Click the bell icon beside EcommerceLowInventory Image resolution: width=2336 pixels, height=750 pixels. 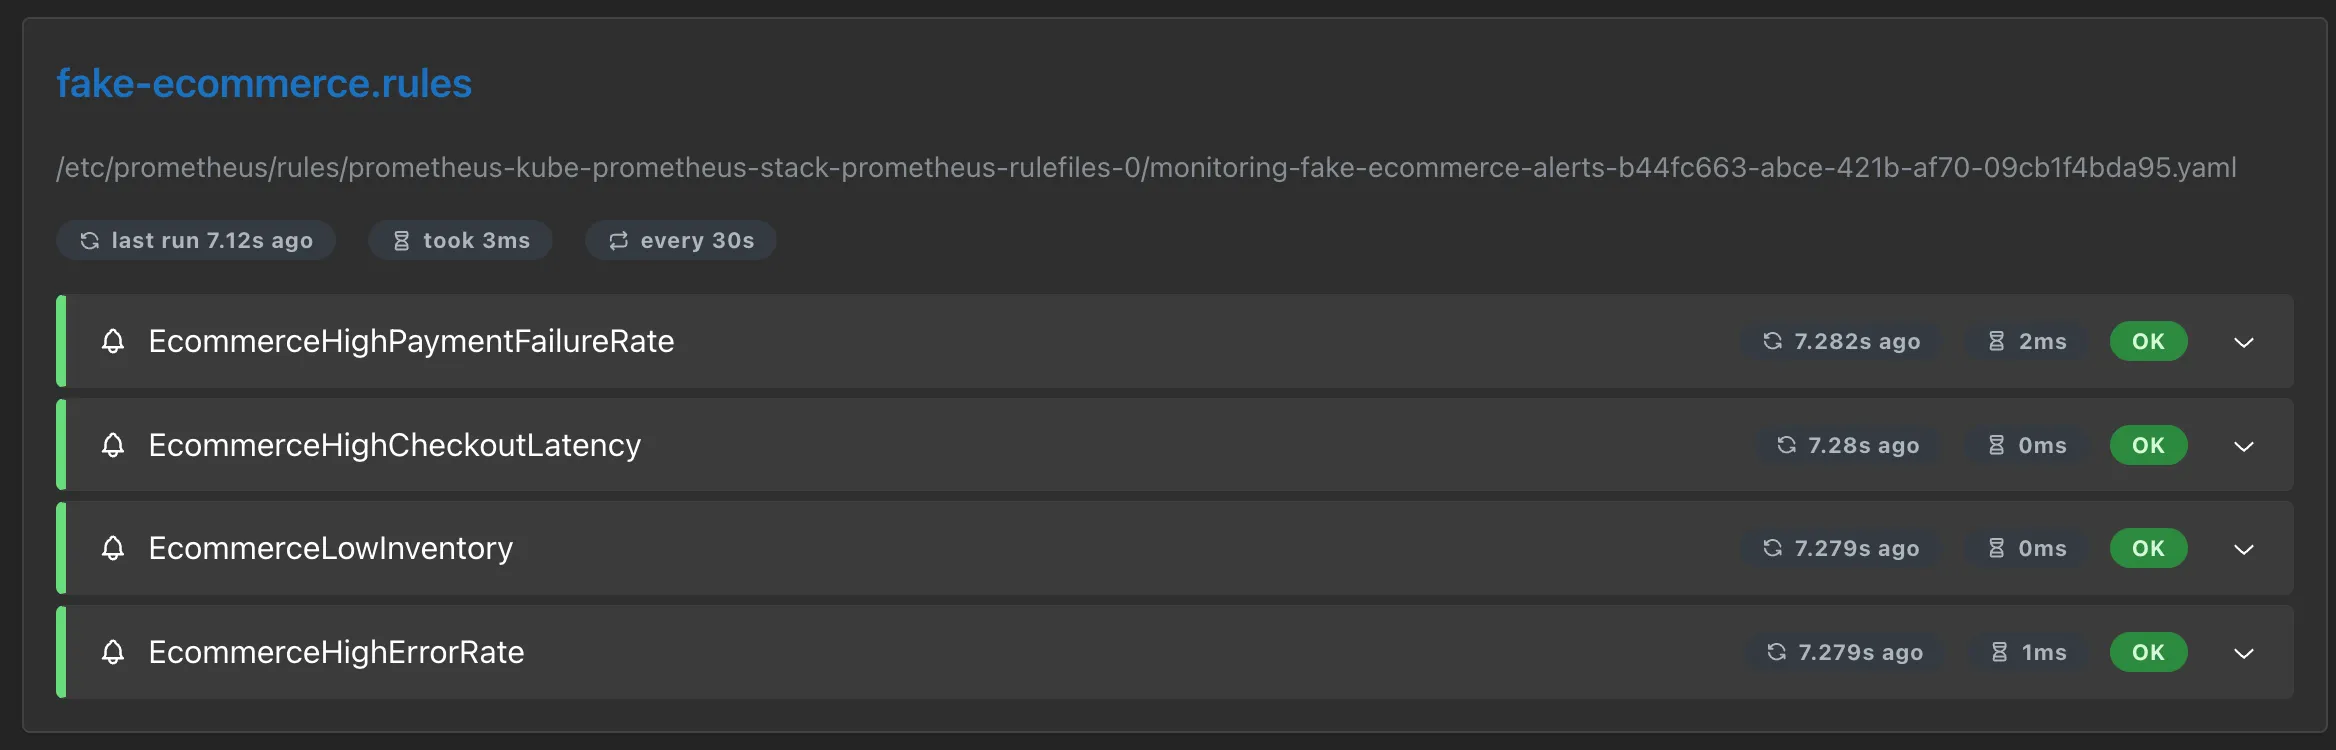tap(112, 548)
